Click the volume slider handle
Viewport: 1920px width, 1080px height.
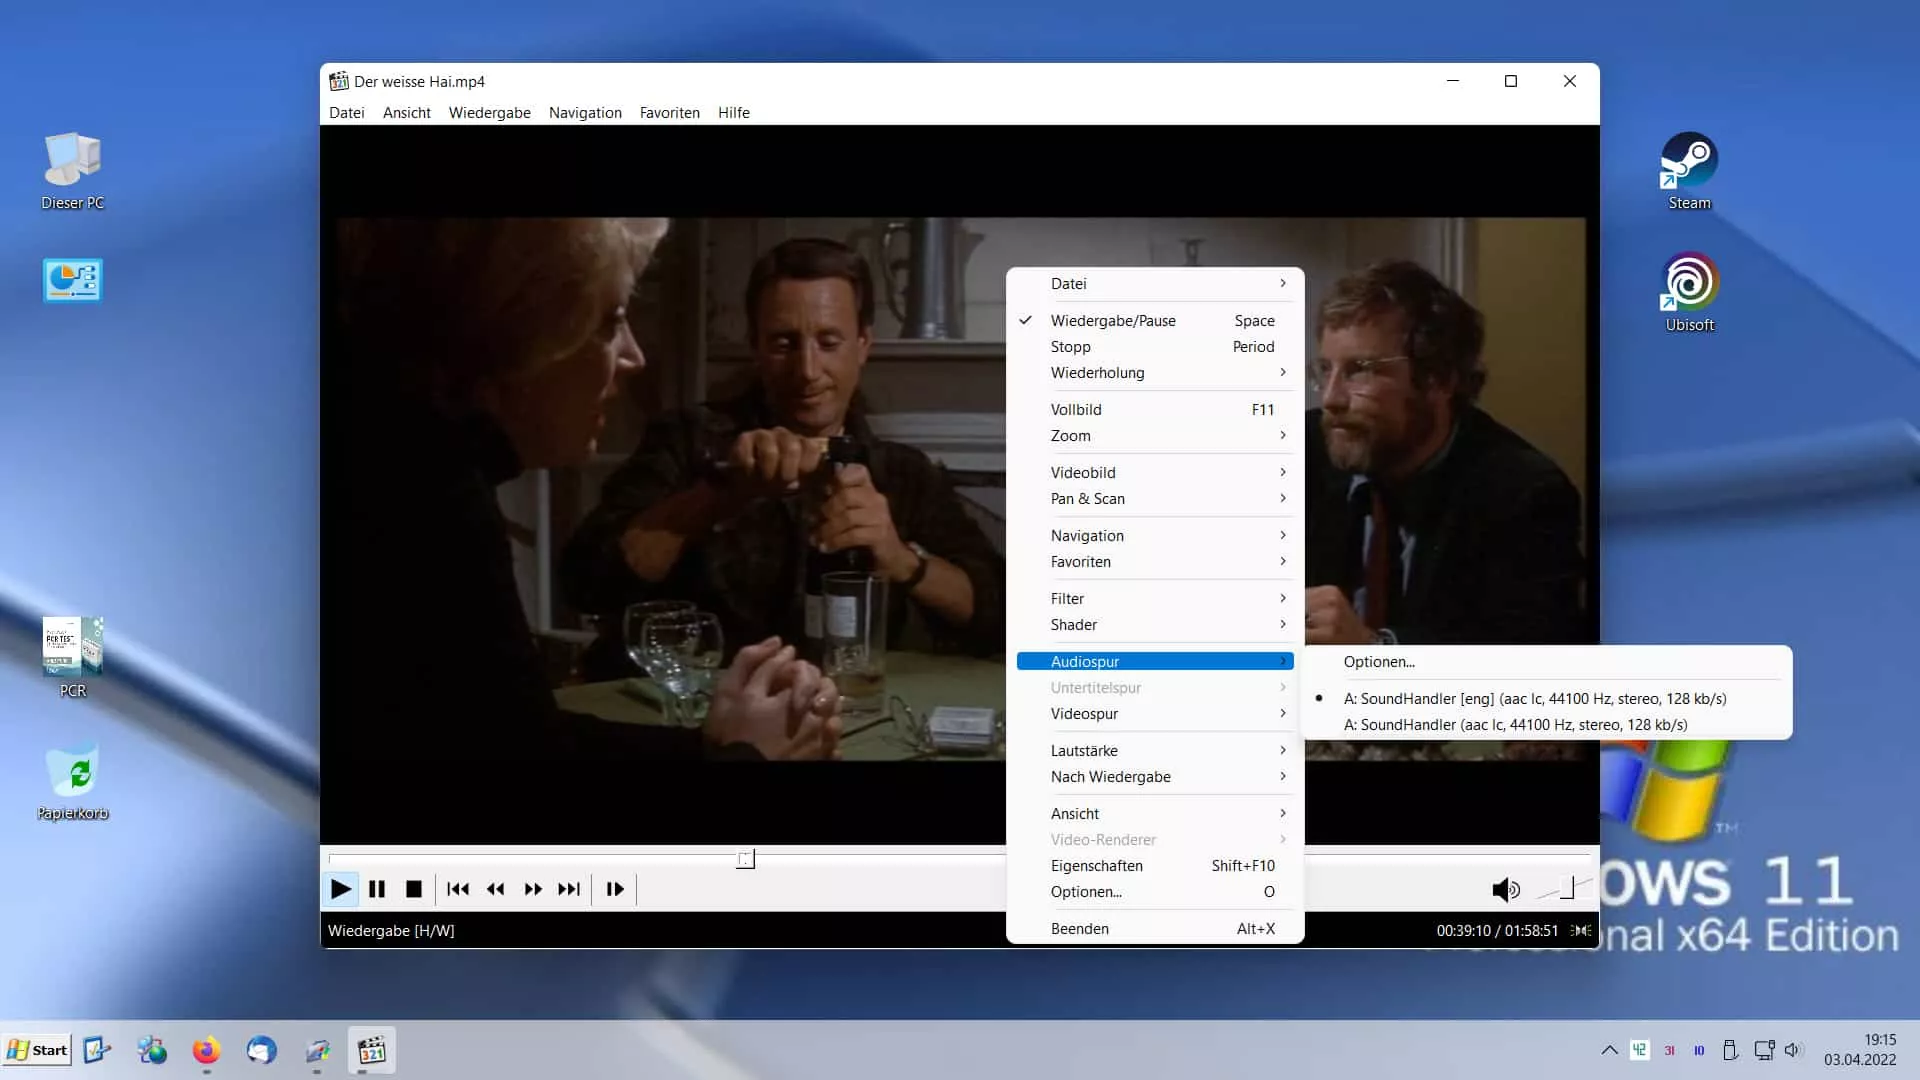[x=1567, y=888]
